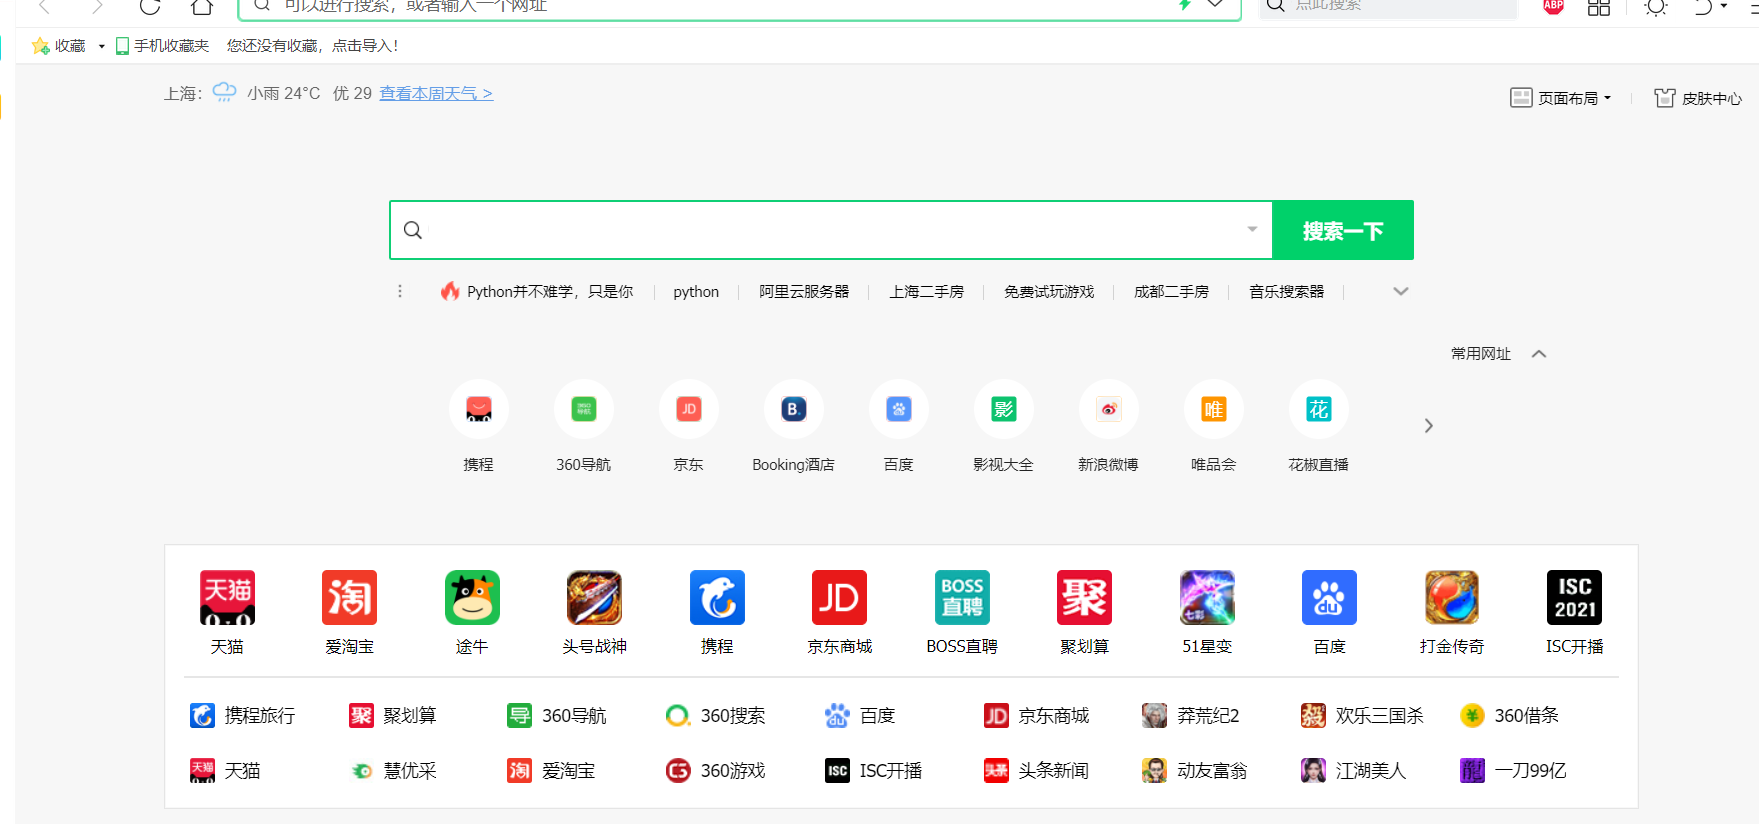Click the browser refresh icon
The height and width of the screenshot is (824, 1759).
pos(150,5)
